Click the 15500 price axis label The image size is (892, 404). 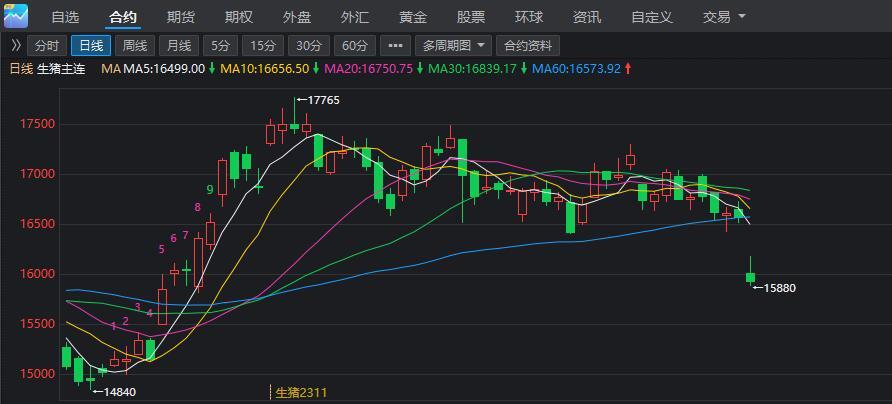36,324
